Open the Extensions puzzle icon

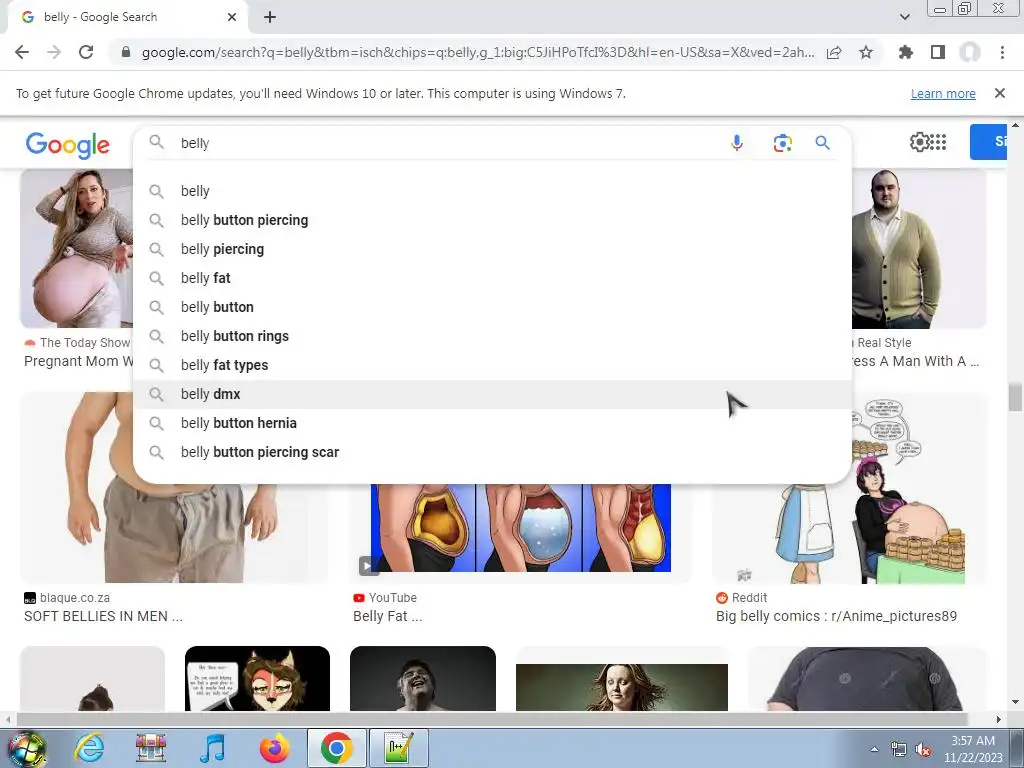click(906, 52)
